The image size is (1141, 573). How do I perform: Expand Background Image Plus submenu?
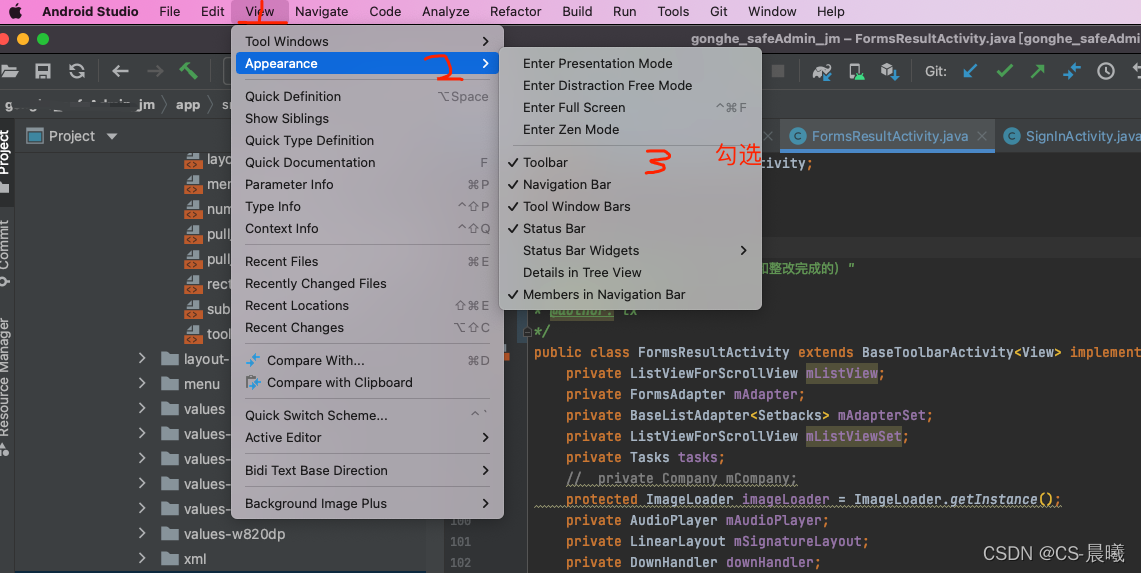[367, 504]
